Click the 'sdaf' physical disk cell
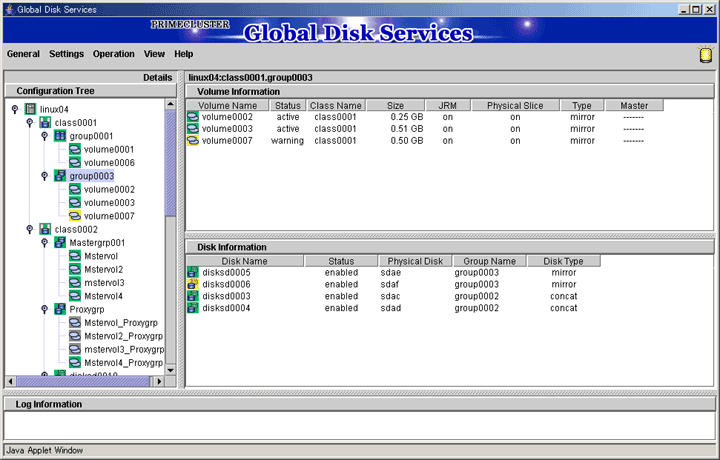The height and width of the screenshot is (460, 720). (x=390, y=285)
